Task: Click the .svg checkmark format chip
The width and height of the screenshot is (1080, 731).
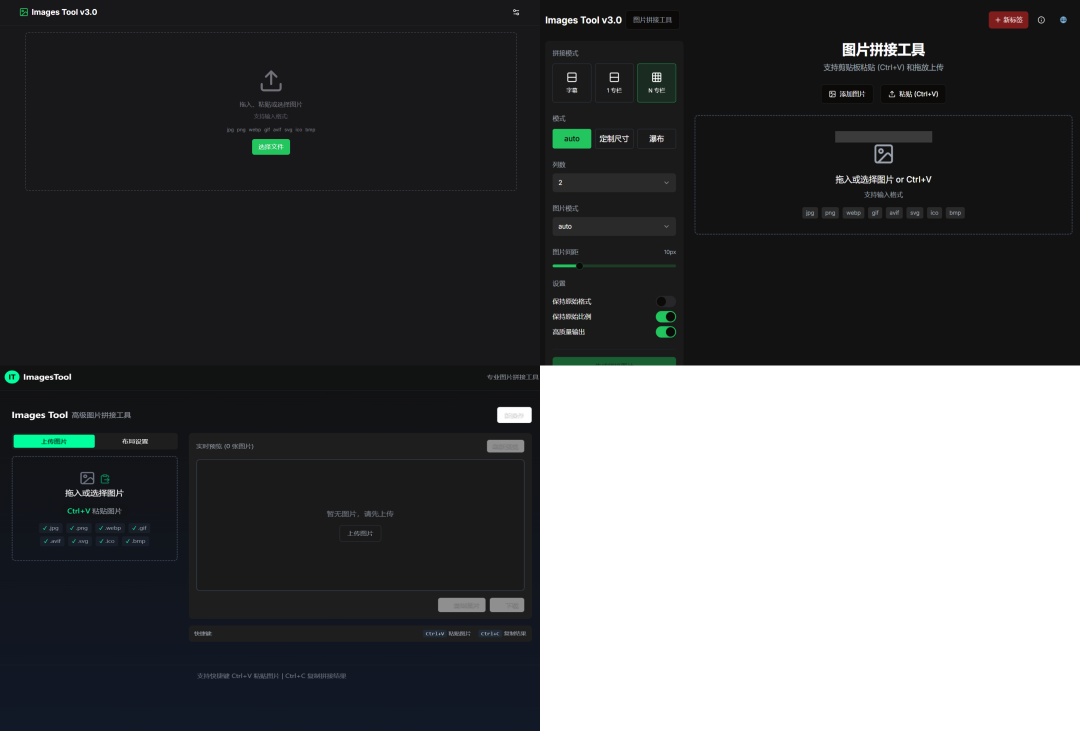Action: coord(81,541)
